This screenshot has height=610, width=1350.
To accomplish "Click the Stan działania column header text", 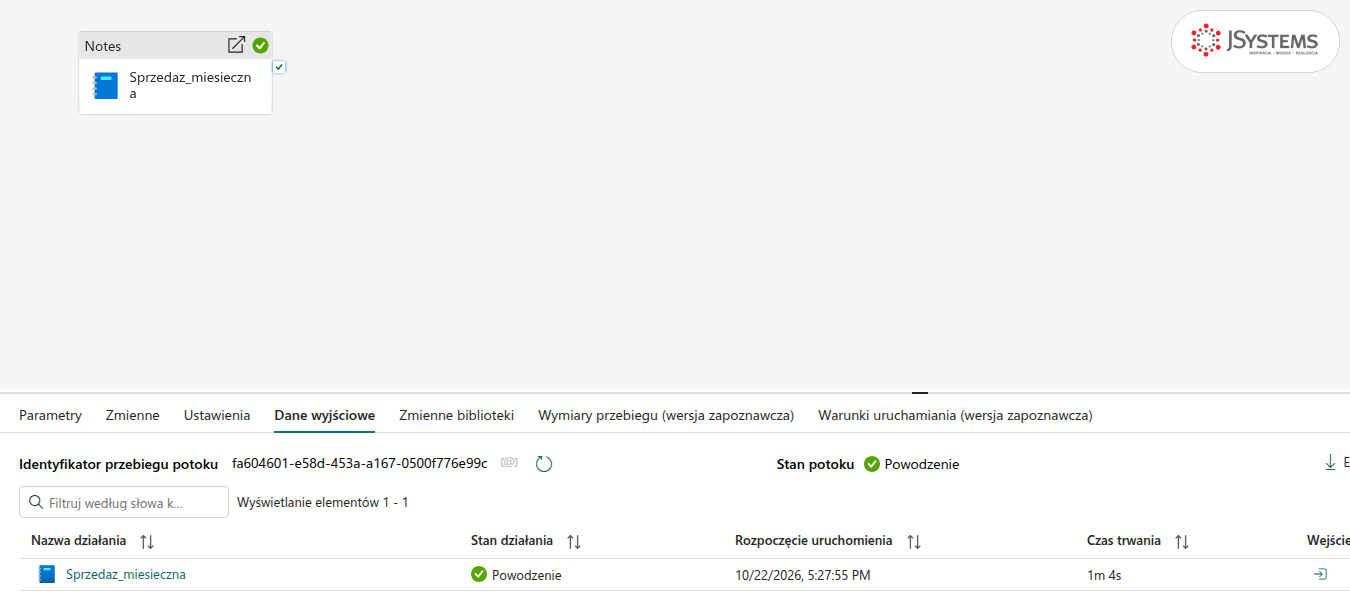I will pos(512,541).
